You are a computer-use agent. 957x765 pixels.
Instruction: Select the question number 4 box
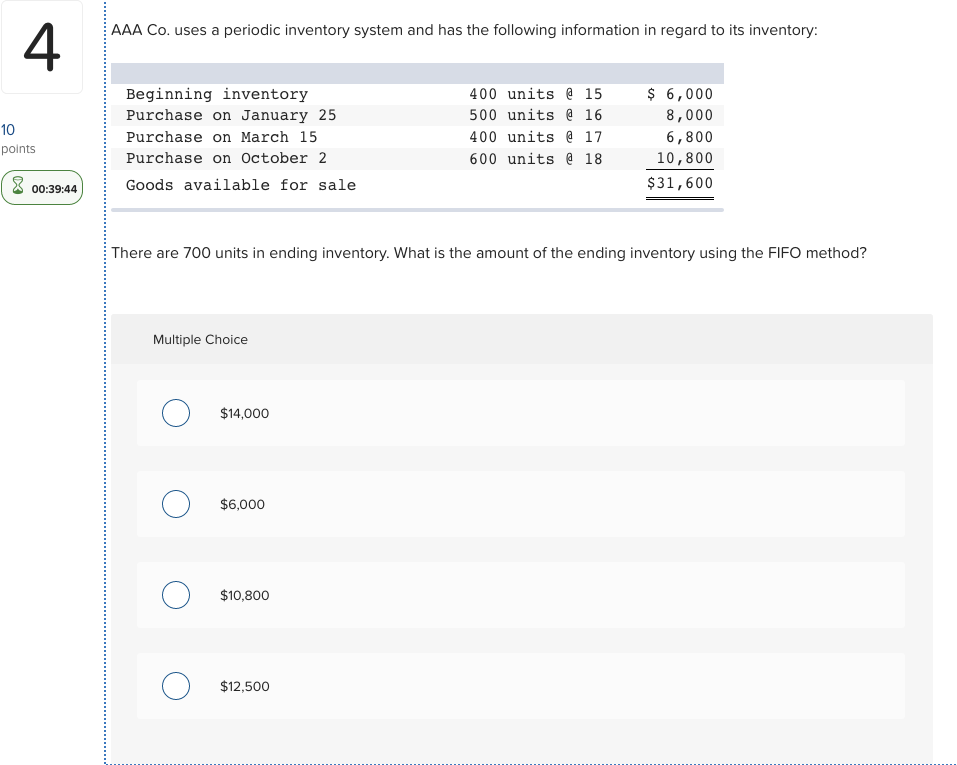(x=42, y=46)
